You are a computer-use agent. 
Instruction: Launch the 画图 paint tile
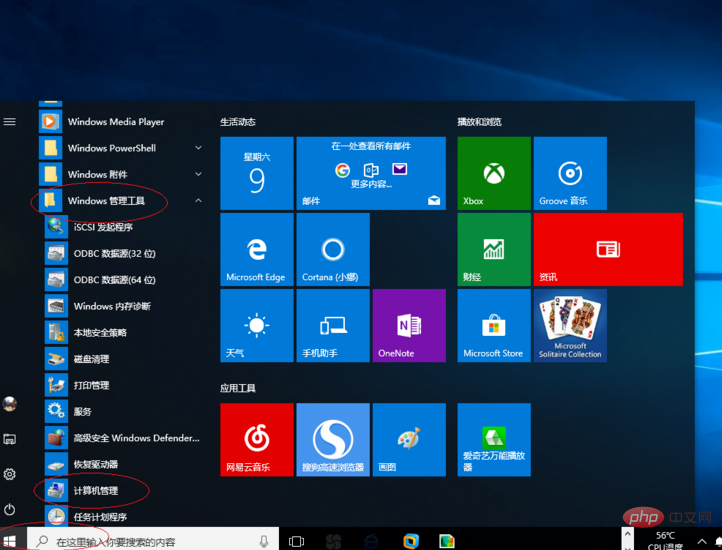click(409, 439)
